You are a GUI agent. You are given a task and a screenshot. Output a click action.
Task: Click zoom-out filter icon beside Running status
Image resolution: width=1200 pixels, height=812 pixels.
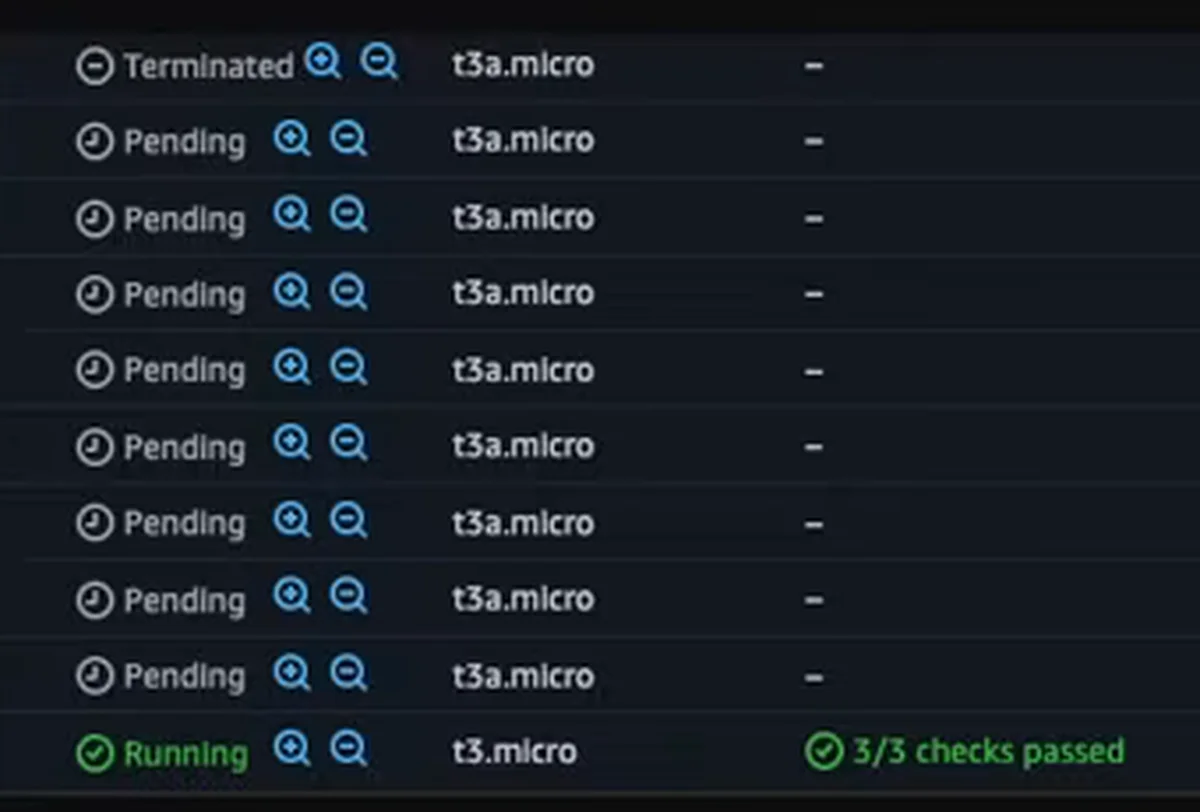(x=349, y=749)
